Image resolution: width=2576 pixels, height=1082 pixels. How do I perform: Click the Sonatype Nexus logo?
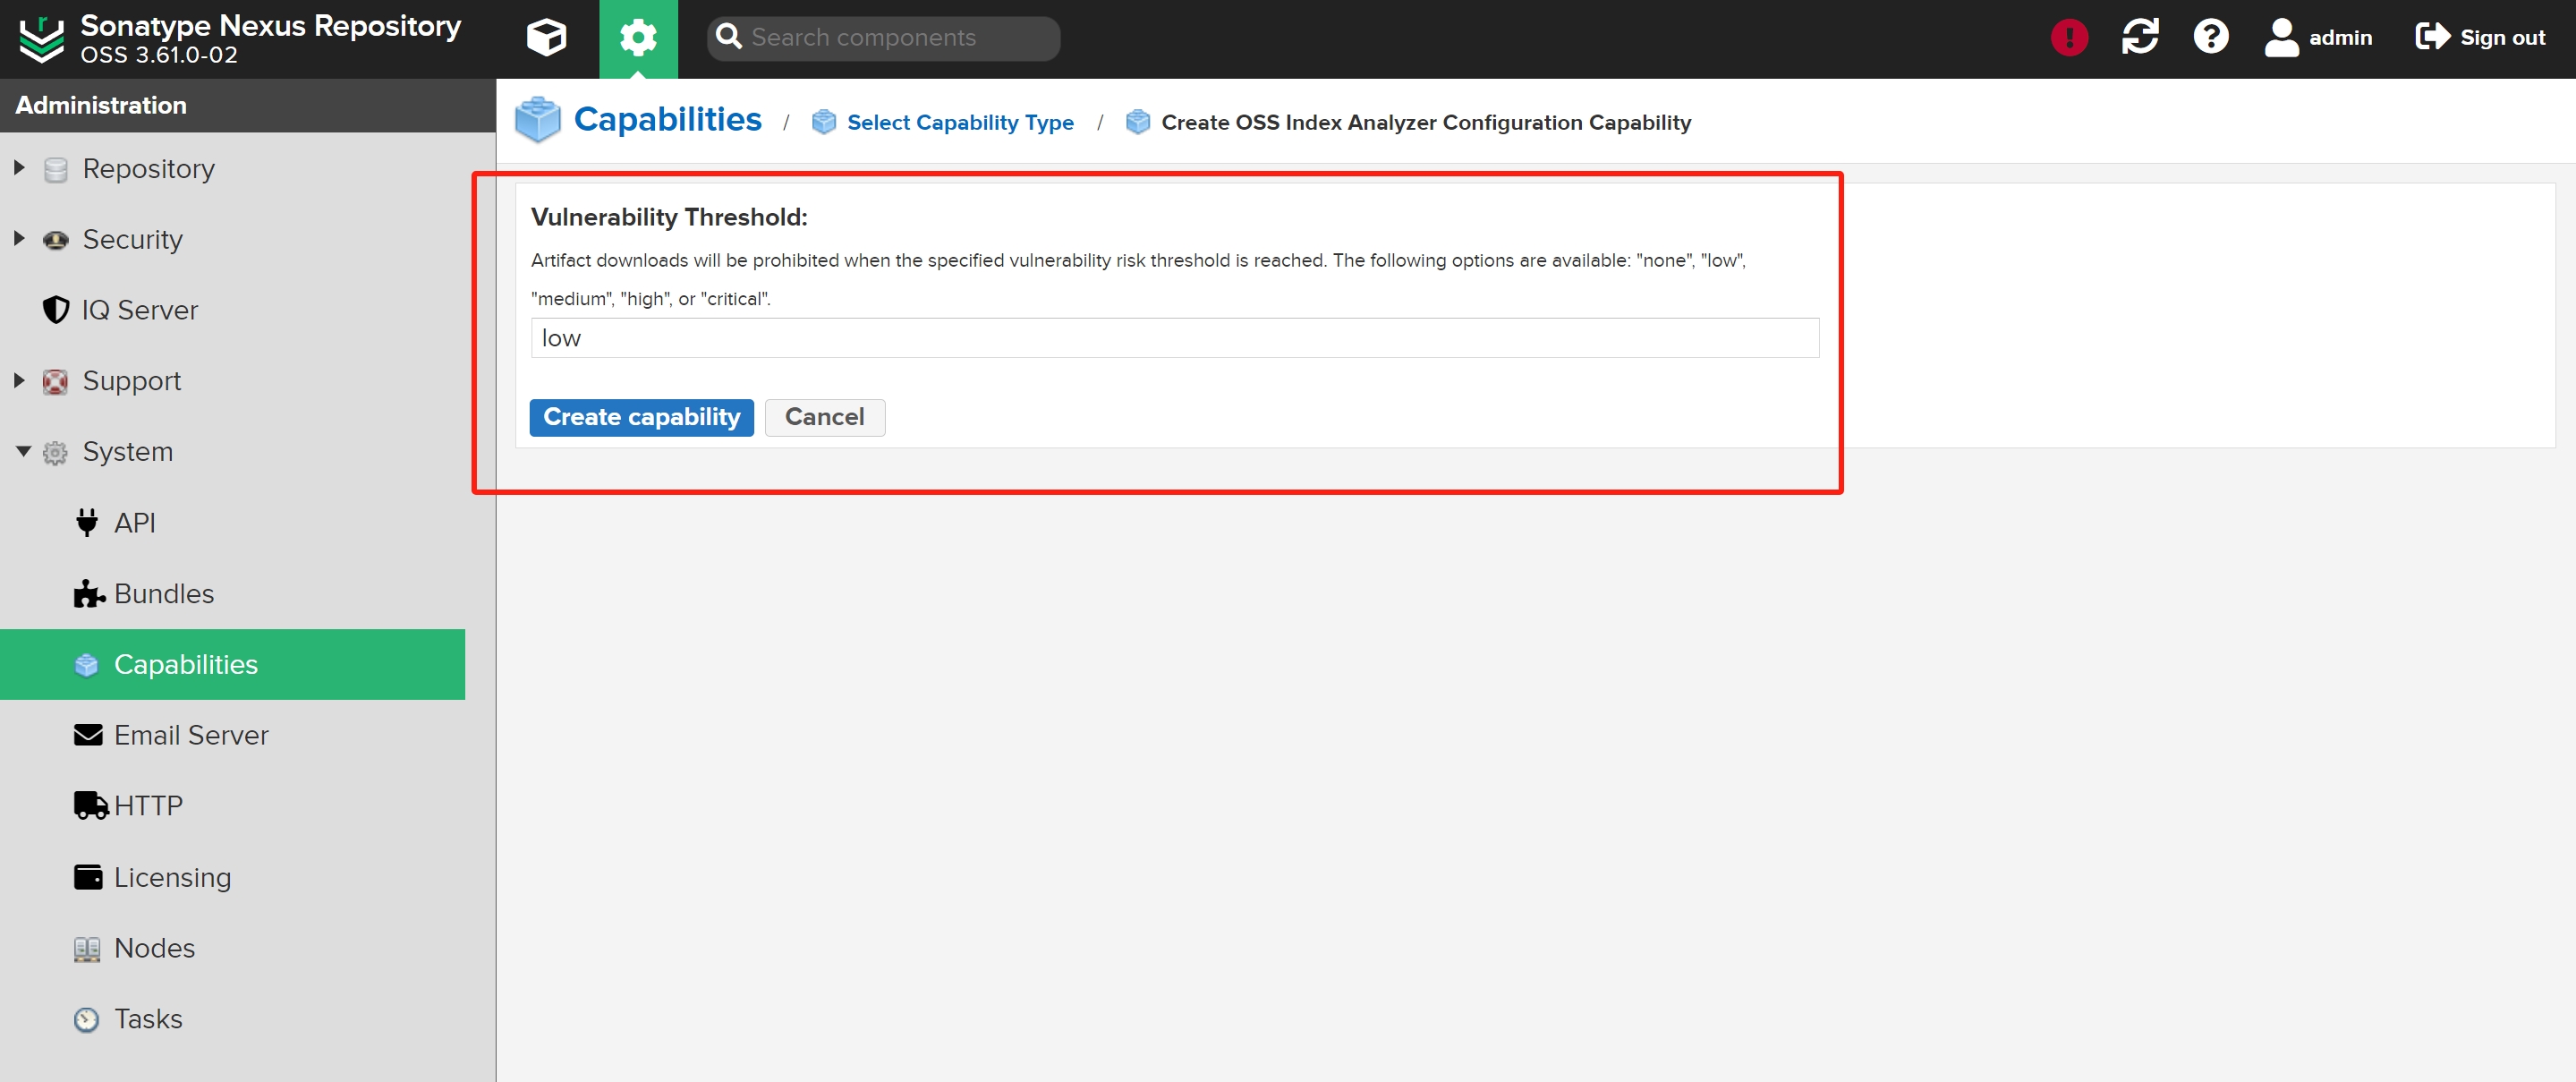point(41,38)
